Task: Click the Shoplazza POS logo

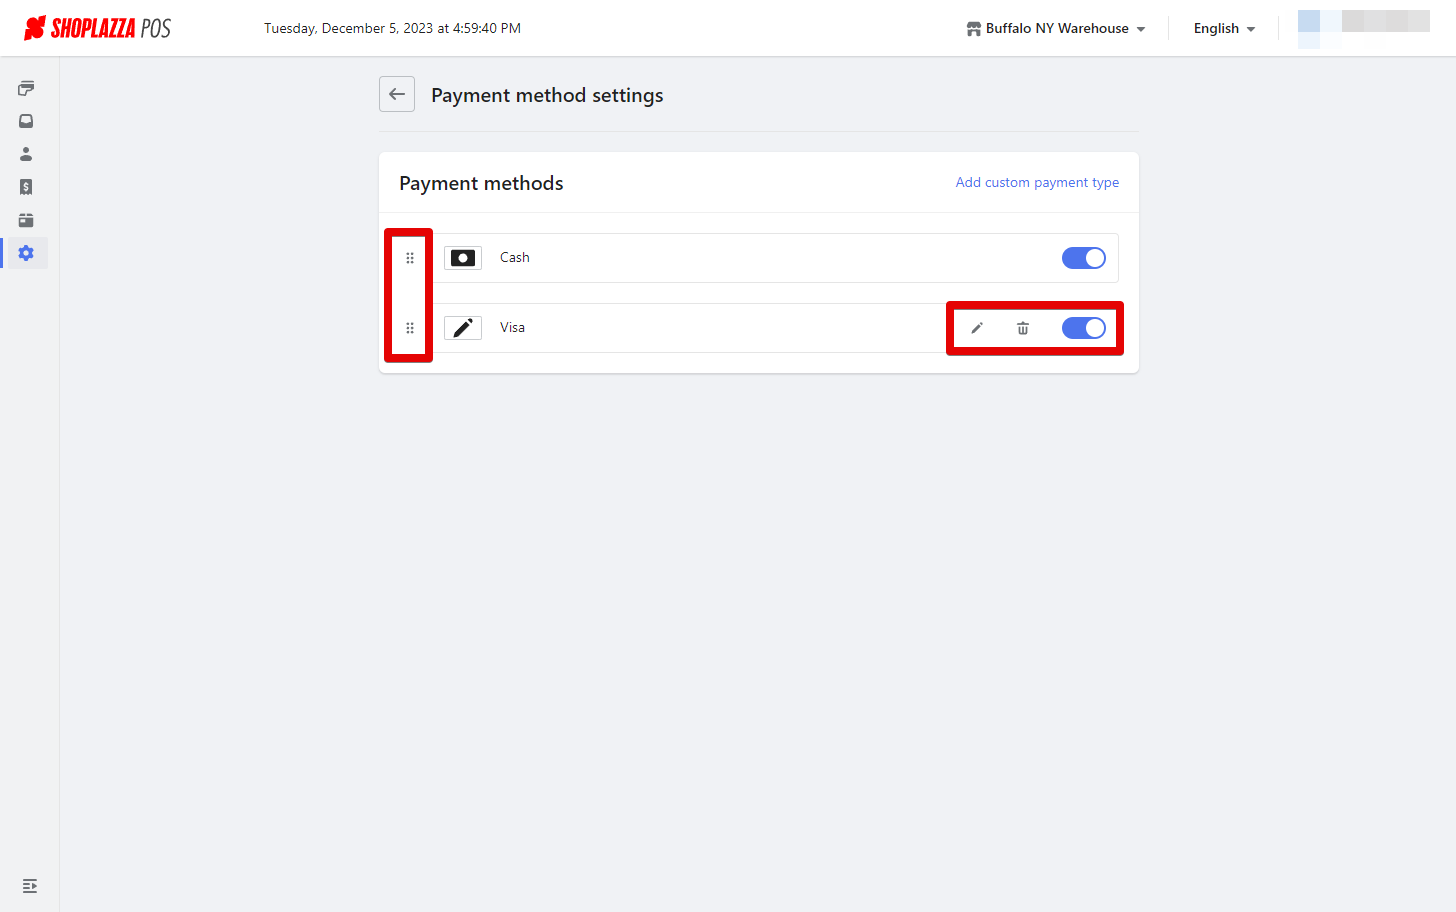Action: (97, 28)
